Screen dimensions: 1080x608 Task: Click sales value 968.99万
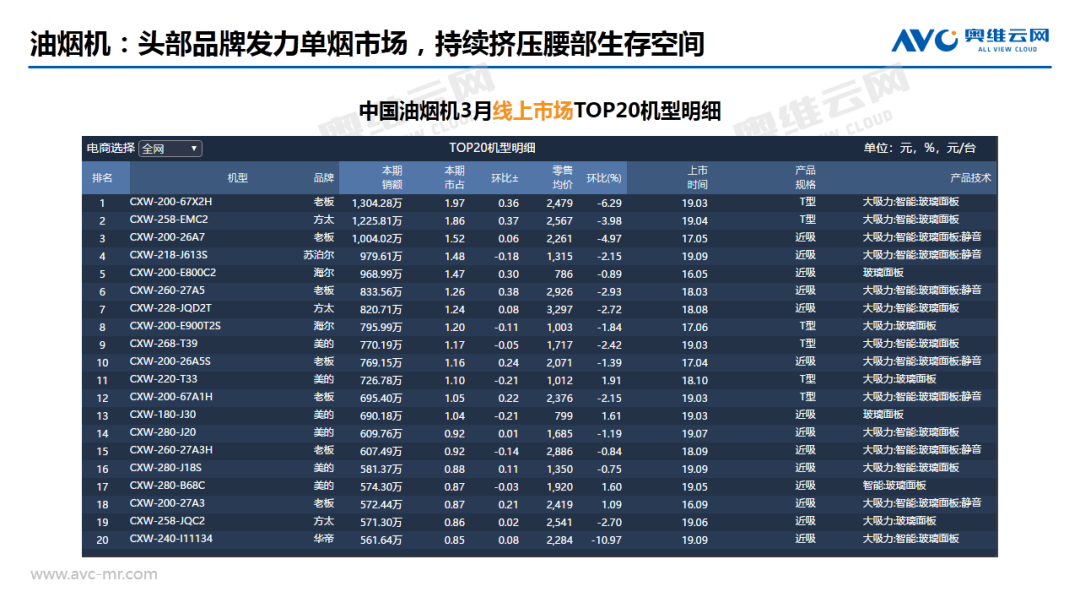point(381,274)
